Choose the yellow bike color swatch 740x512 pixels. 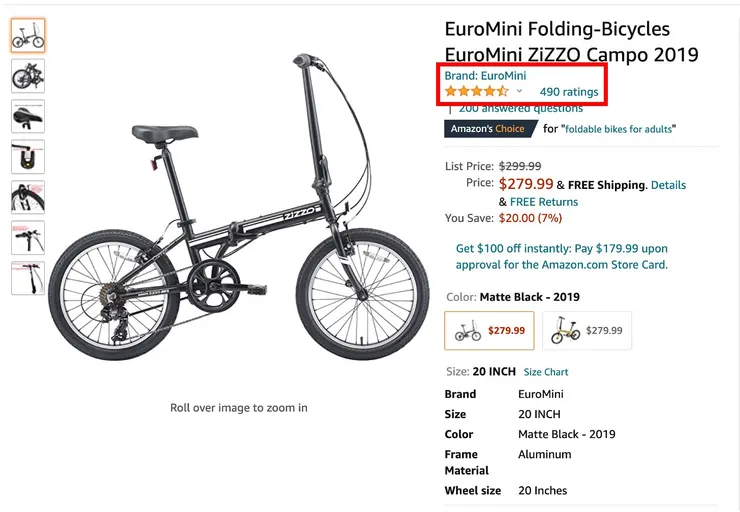point(587,331)
